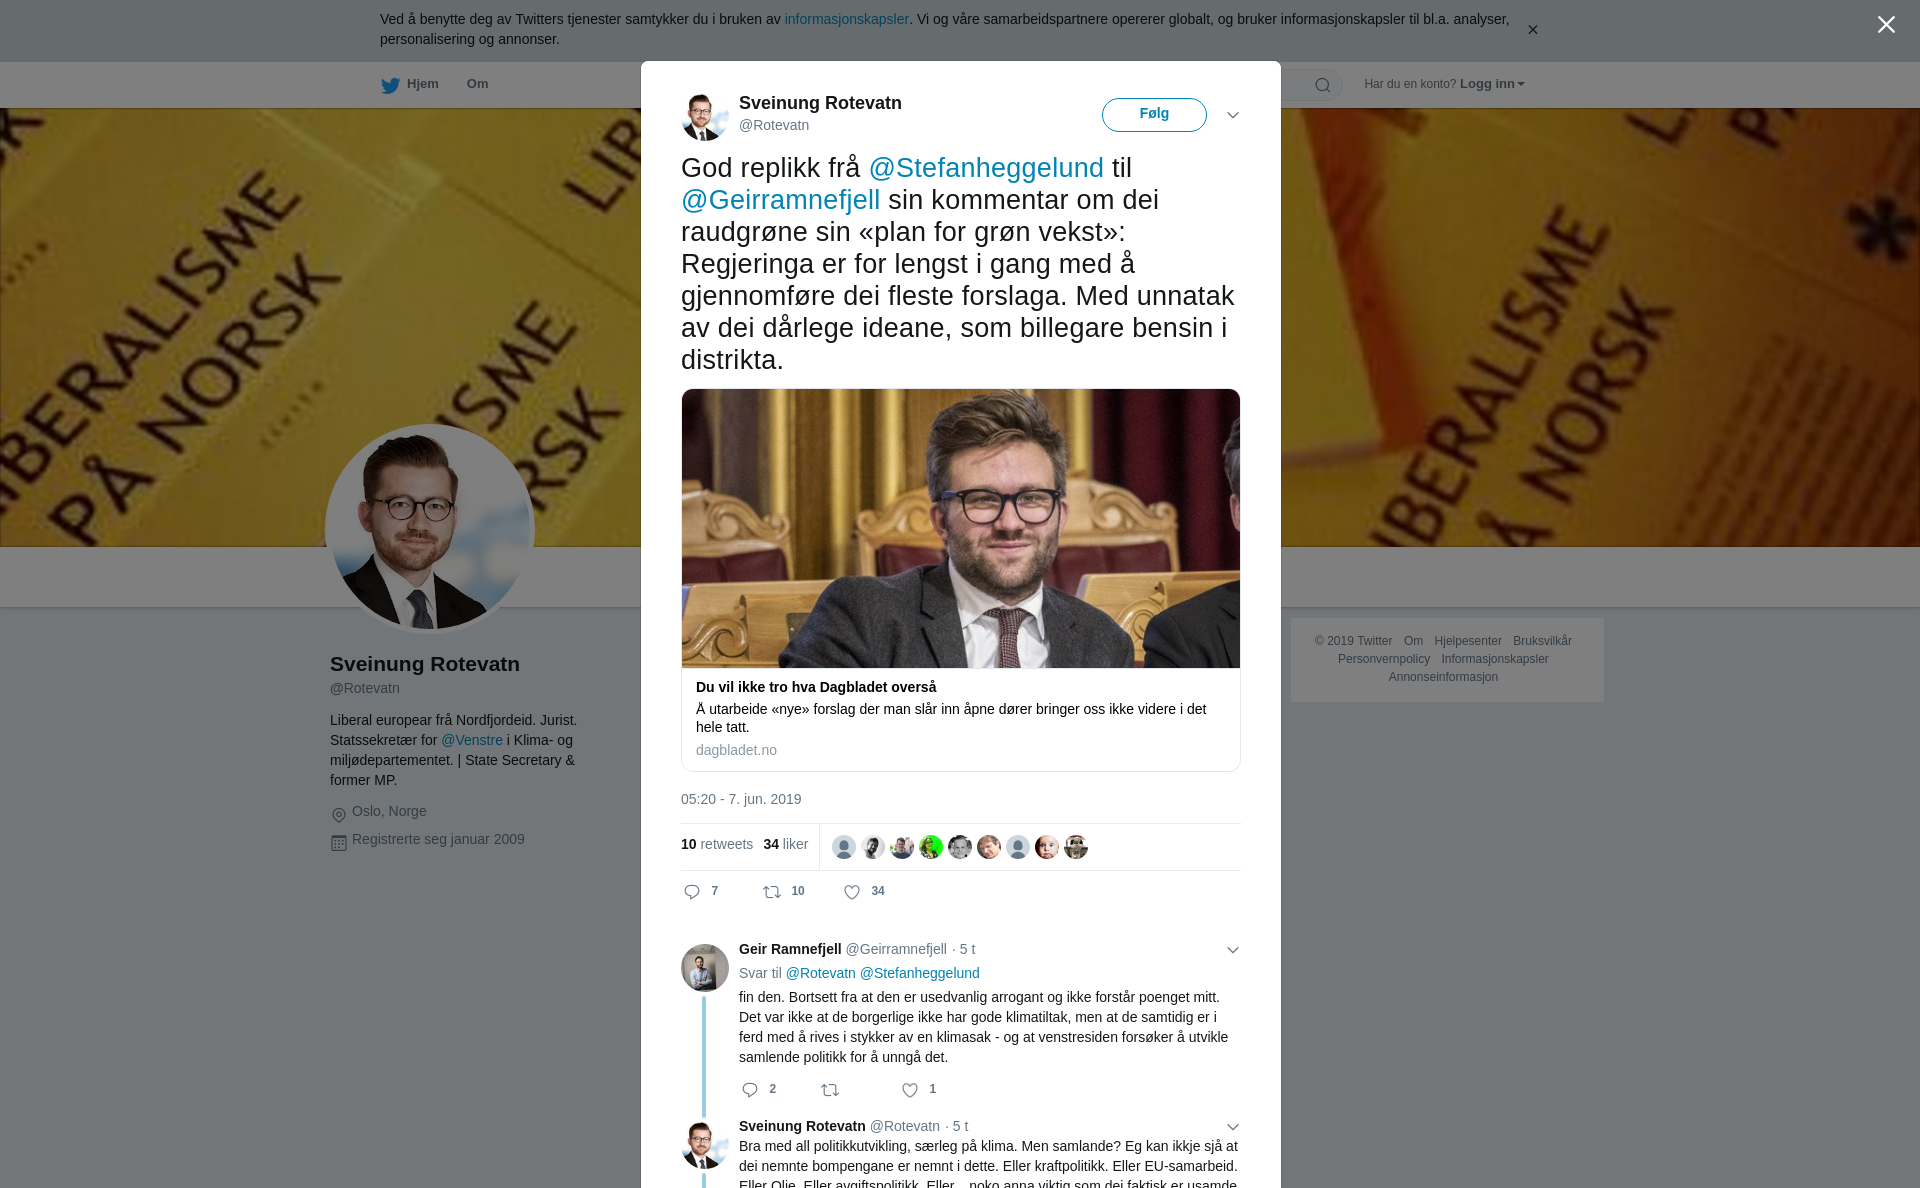Image resolution: width=1920 pixels, height=1188 pixels.
Task: Click the Twitter bird Hjem icon
Action: click(x=390, y=85)
